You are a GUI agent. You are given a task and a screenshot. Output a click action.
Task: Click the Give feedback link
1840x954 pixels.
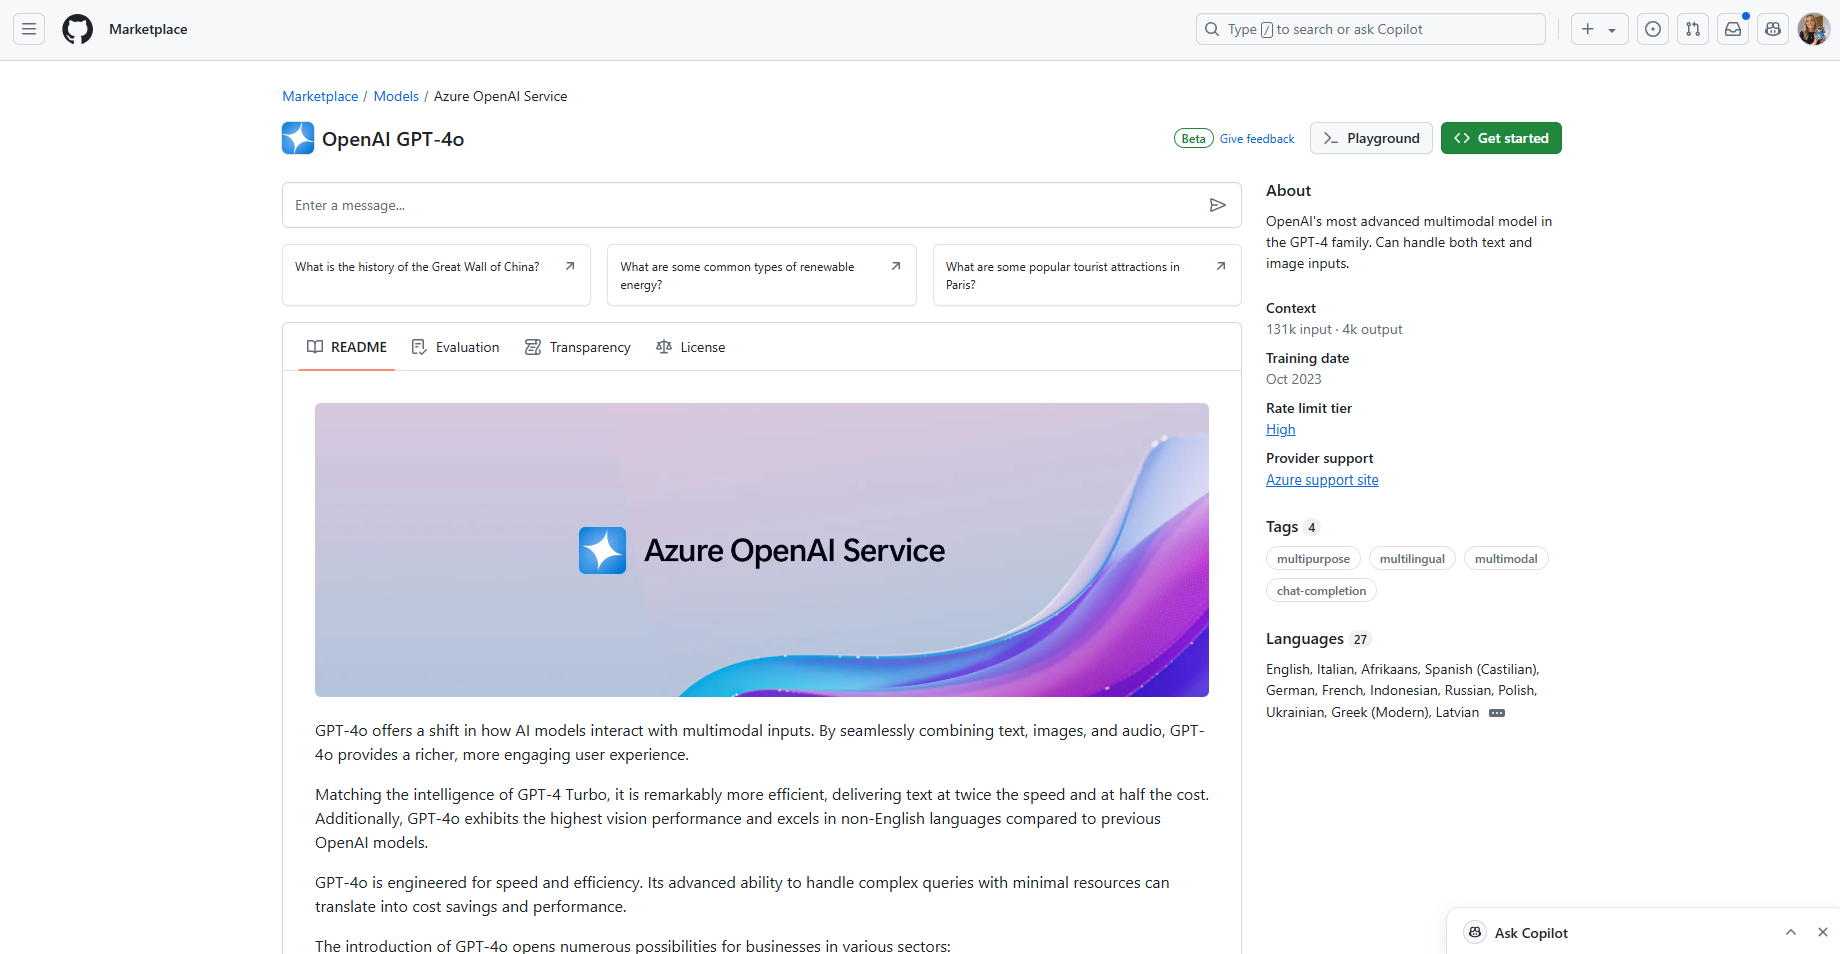pos(1257,139)
